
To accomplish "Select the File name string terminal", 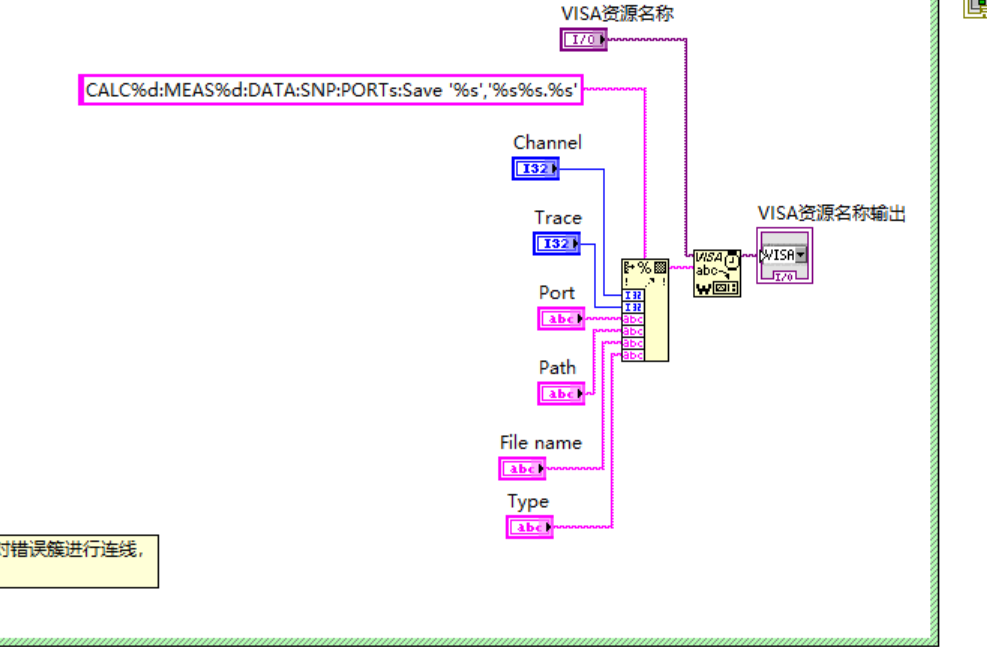I will (x=523, y=468).
